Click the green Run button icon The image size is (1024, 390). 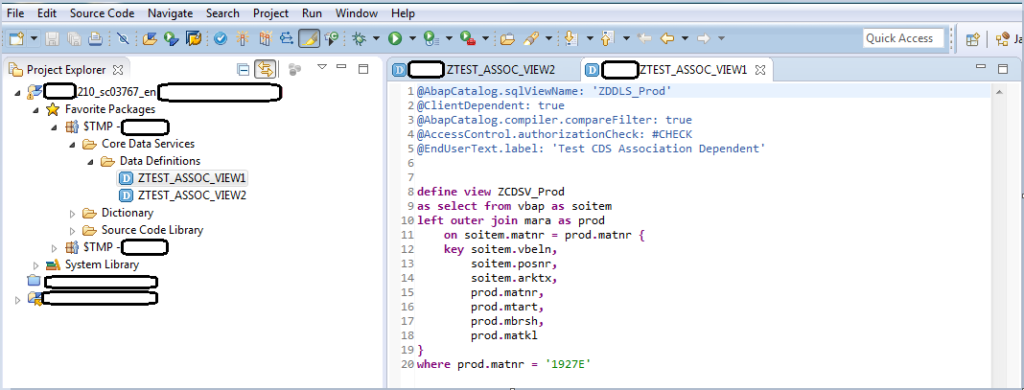(394, 39)
